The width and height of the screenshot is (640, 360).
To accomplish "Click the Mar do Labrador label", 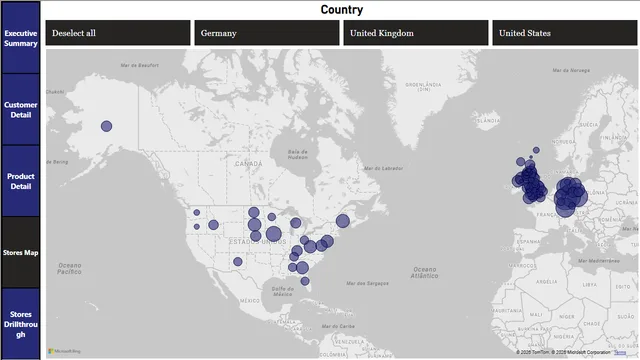I will (383, 168).
